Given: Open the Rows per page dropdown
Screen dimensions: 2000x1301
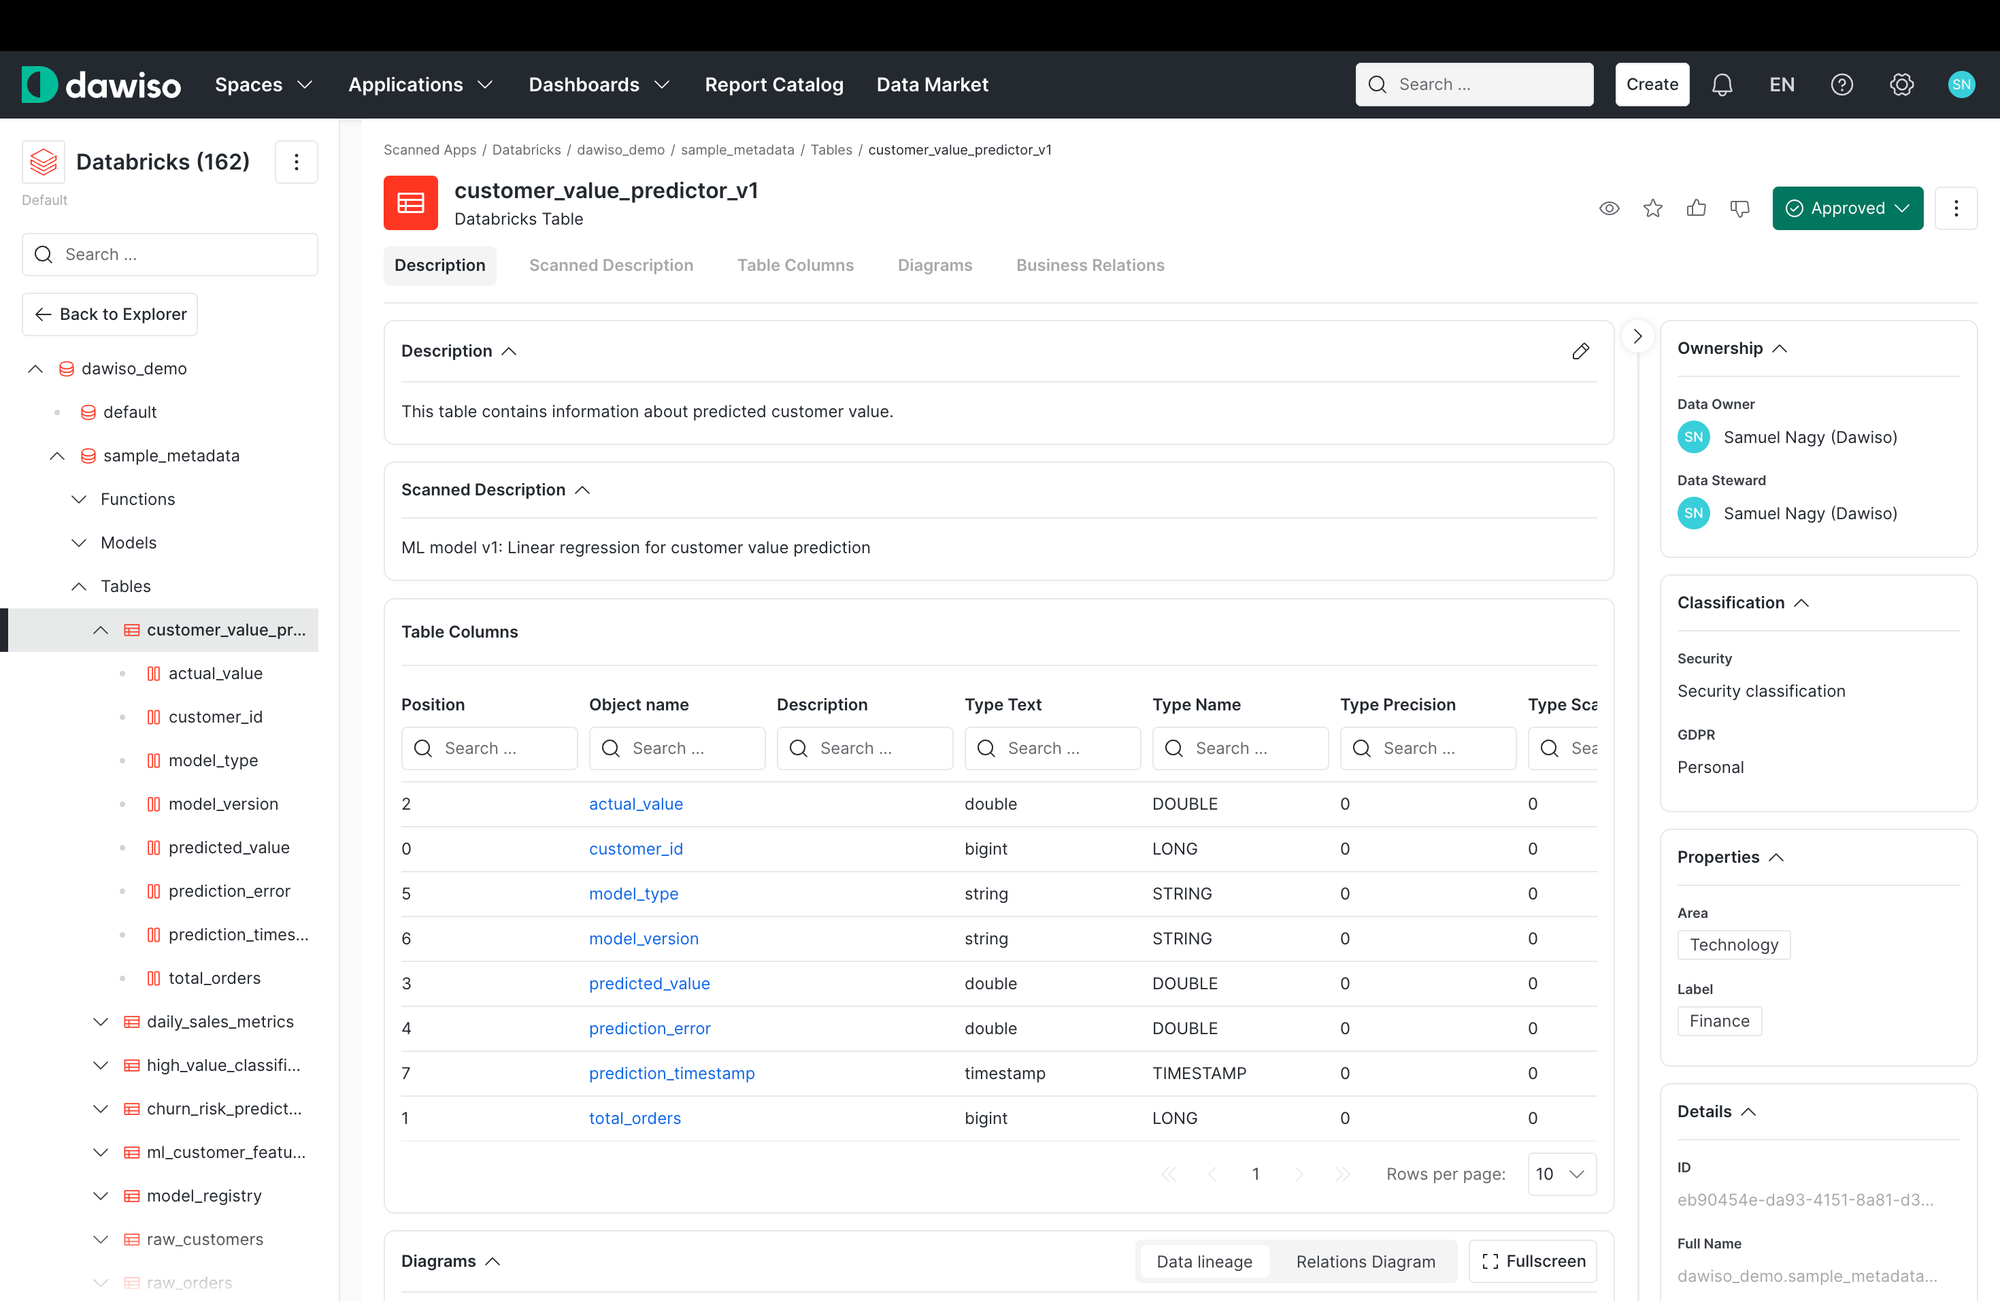Looking at the screenshot, I should (x=1561, y=1174).
